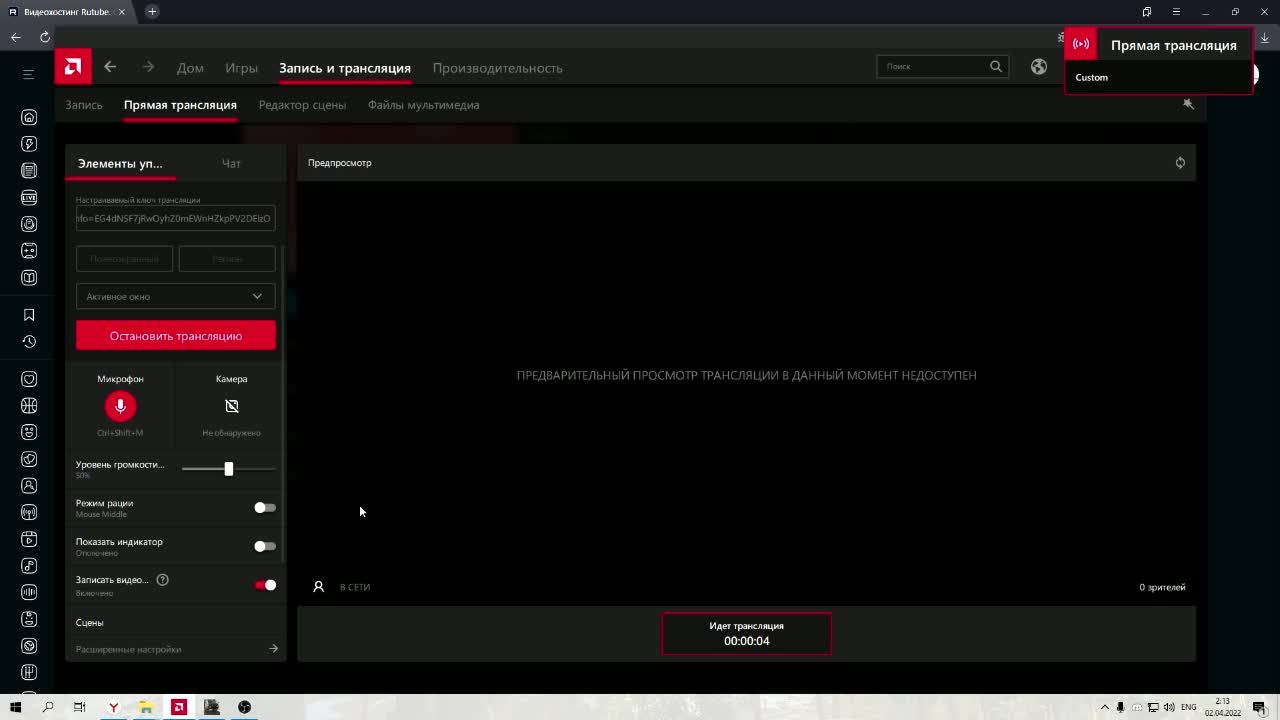The image size is (1280, 720).
Task: Click the viewer person icon next to В СЕТИ
Action: (x=318, y=587)
